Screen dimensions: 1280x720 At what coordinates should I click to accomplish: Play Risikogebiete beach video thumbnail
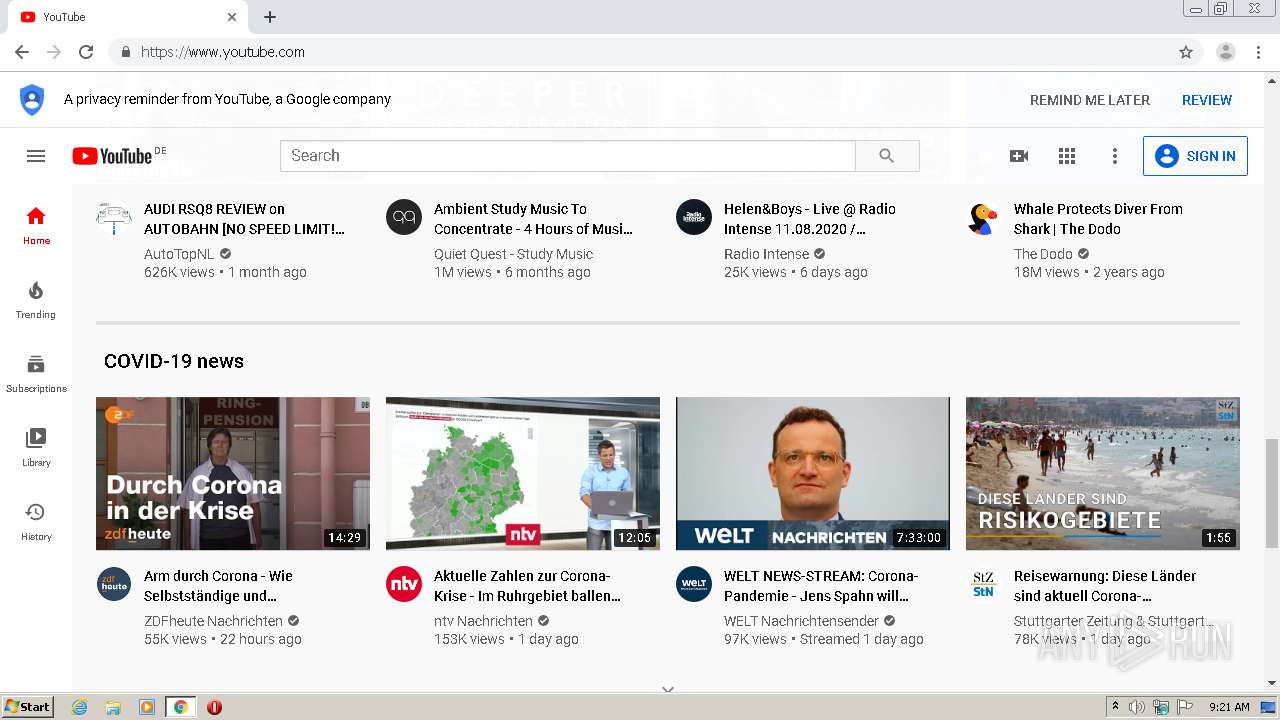pyautogui.click(x=1103, y=474)
